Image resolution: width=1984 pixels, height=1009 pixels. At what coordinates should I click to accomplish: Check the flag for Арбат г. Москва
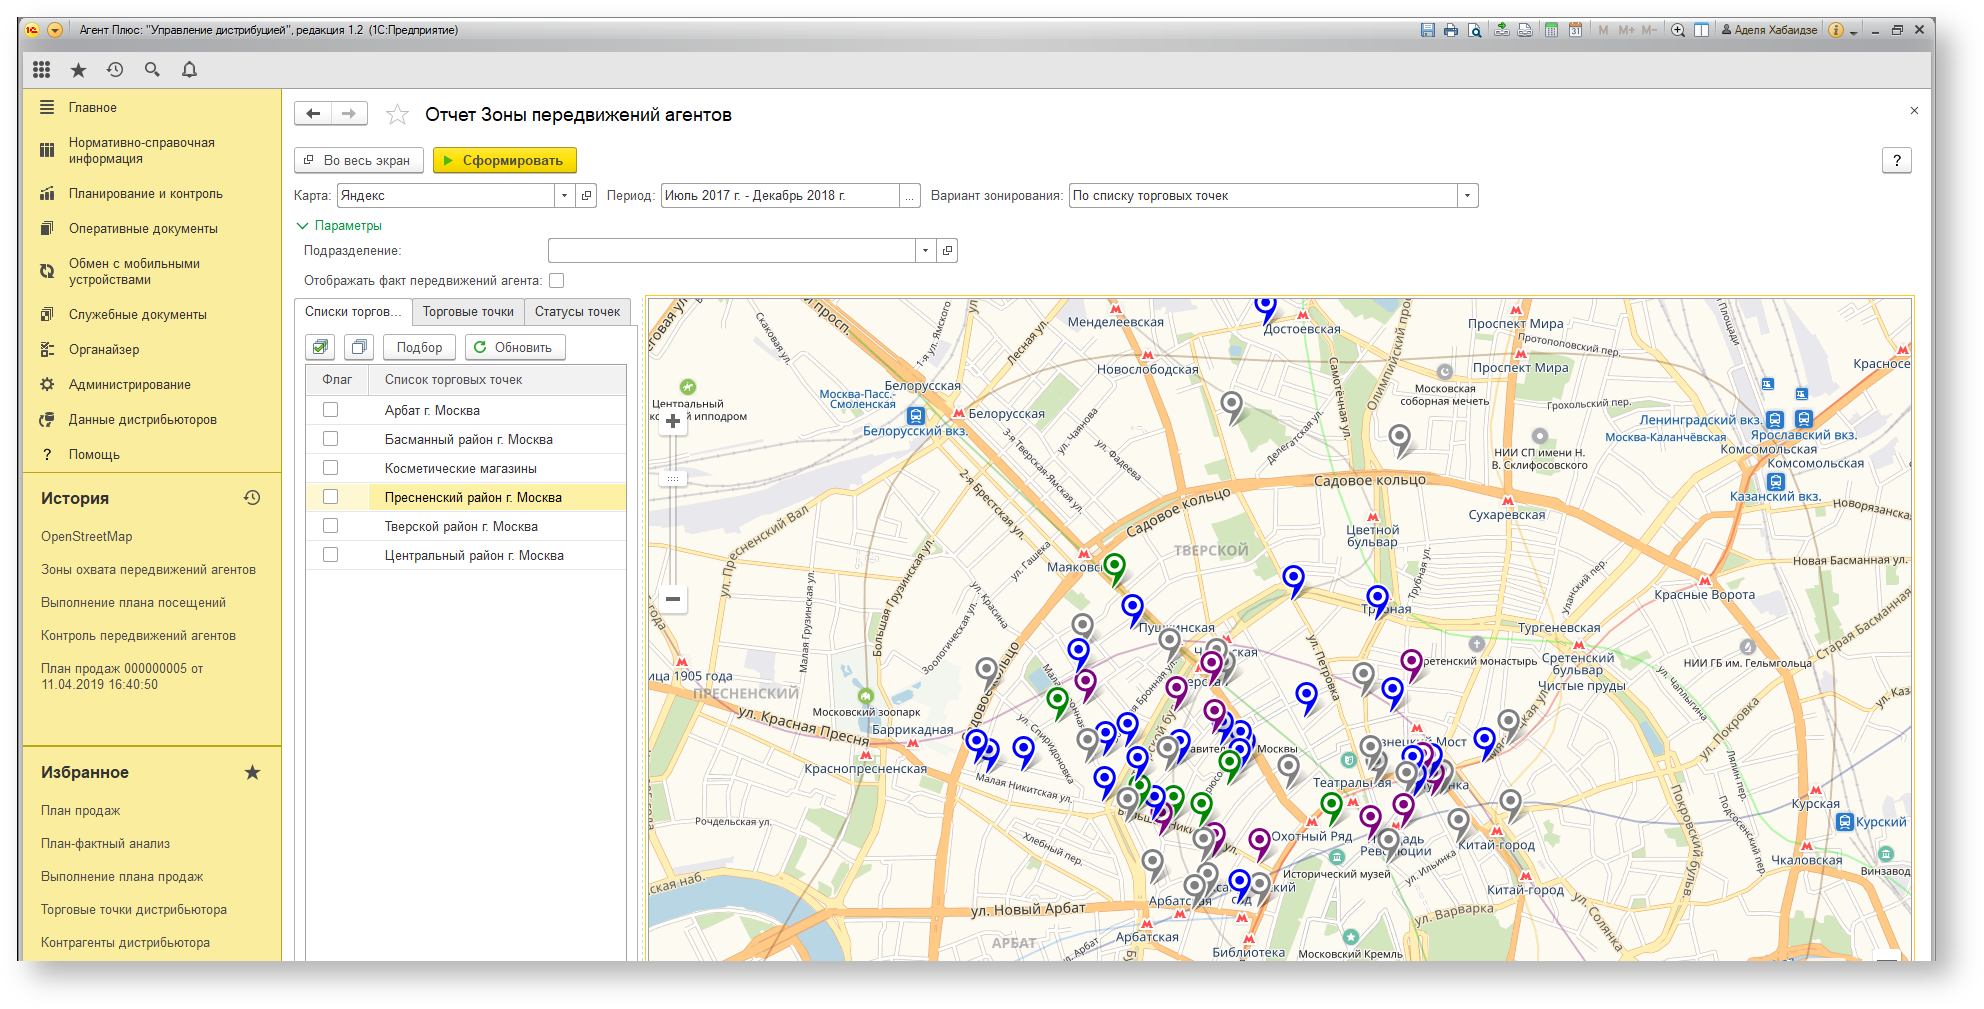click(x=331, y=410)
